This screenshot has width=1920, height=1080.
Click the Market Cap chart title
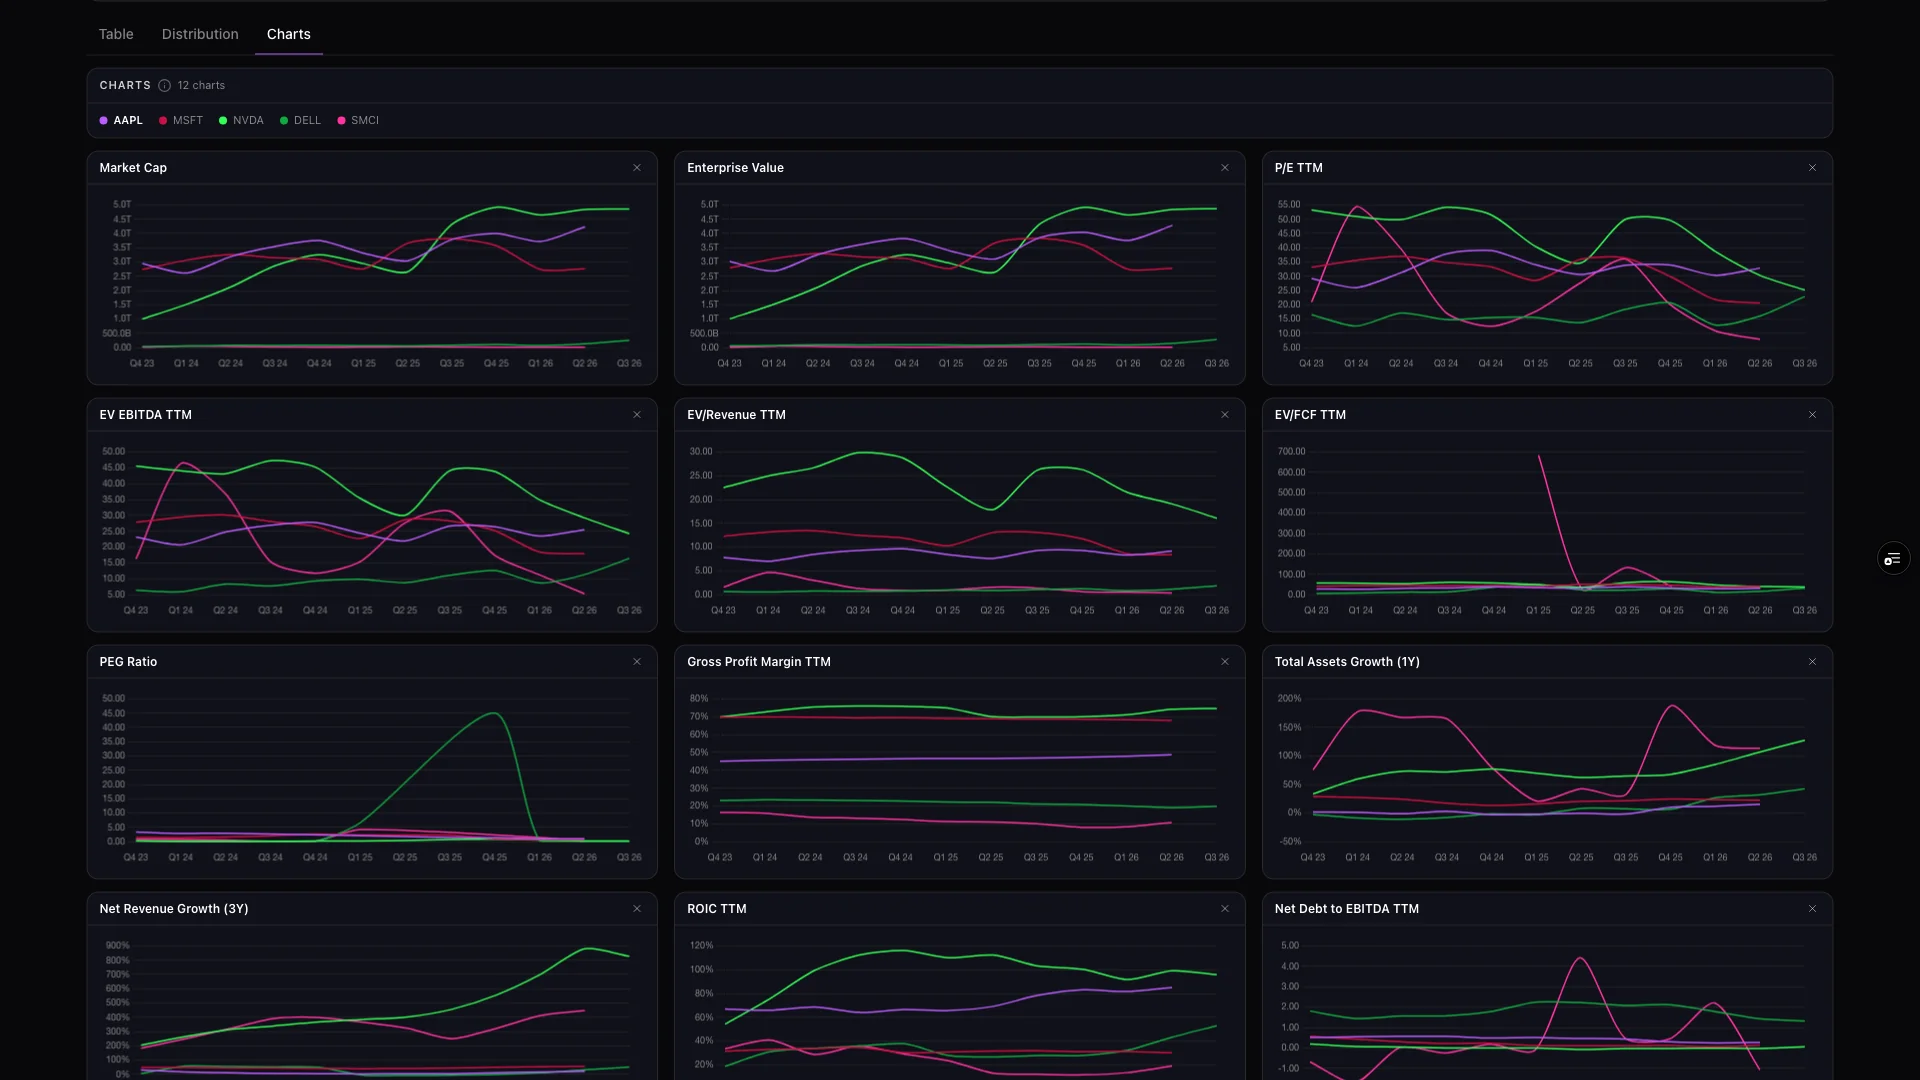133,168
